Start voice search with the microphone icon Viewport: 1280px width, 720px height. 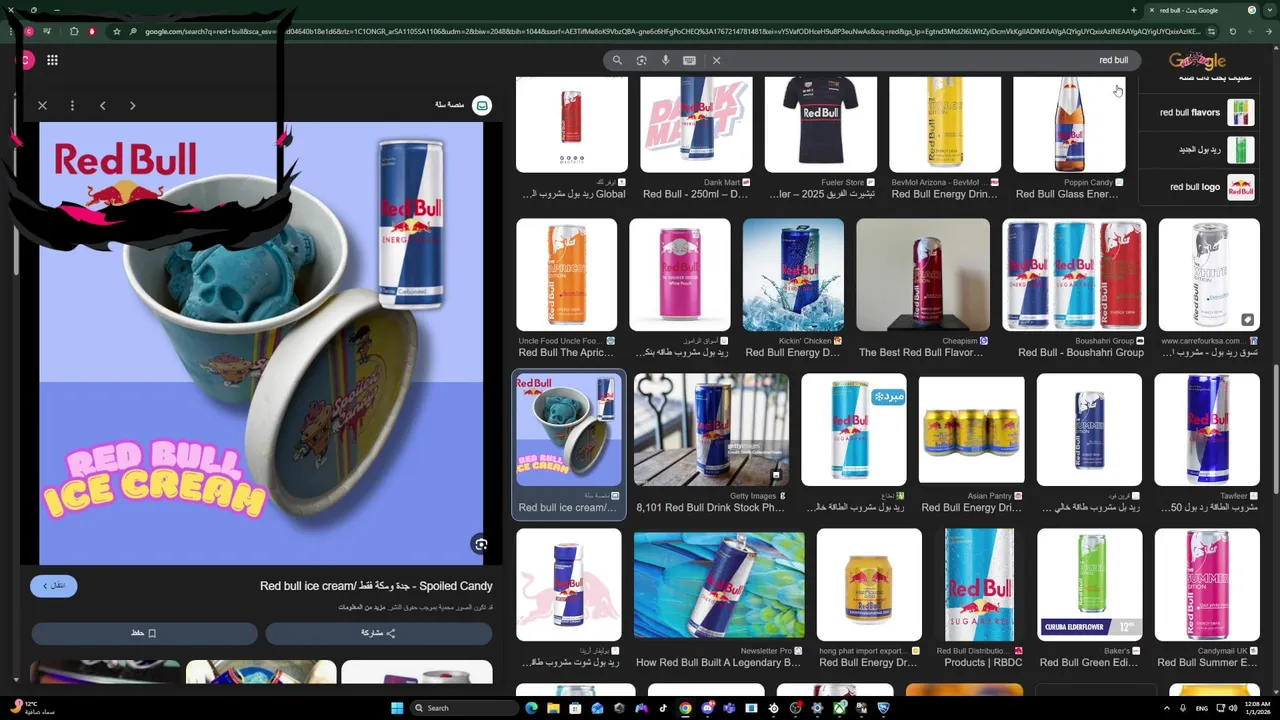(665, 60)
